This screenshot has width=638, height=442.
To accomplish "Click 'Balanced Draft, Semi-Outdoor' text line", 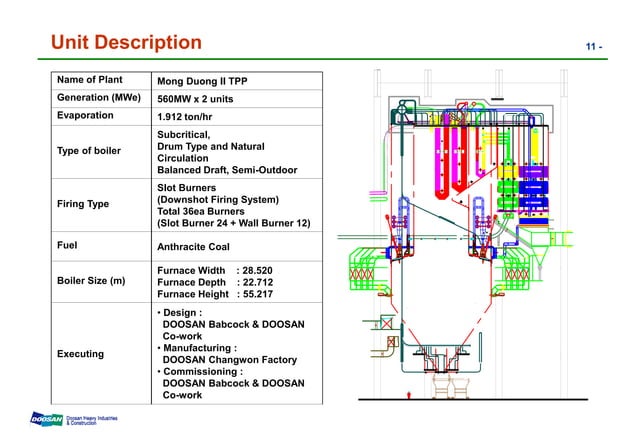I will click(227, 170).
